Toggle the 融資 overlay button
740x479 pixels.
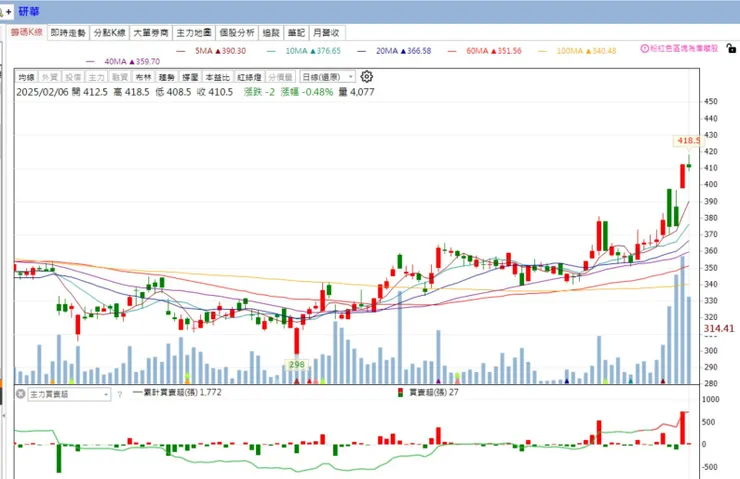point(119,77)
